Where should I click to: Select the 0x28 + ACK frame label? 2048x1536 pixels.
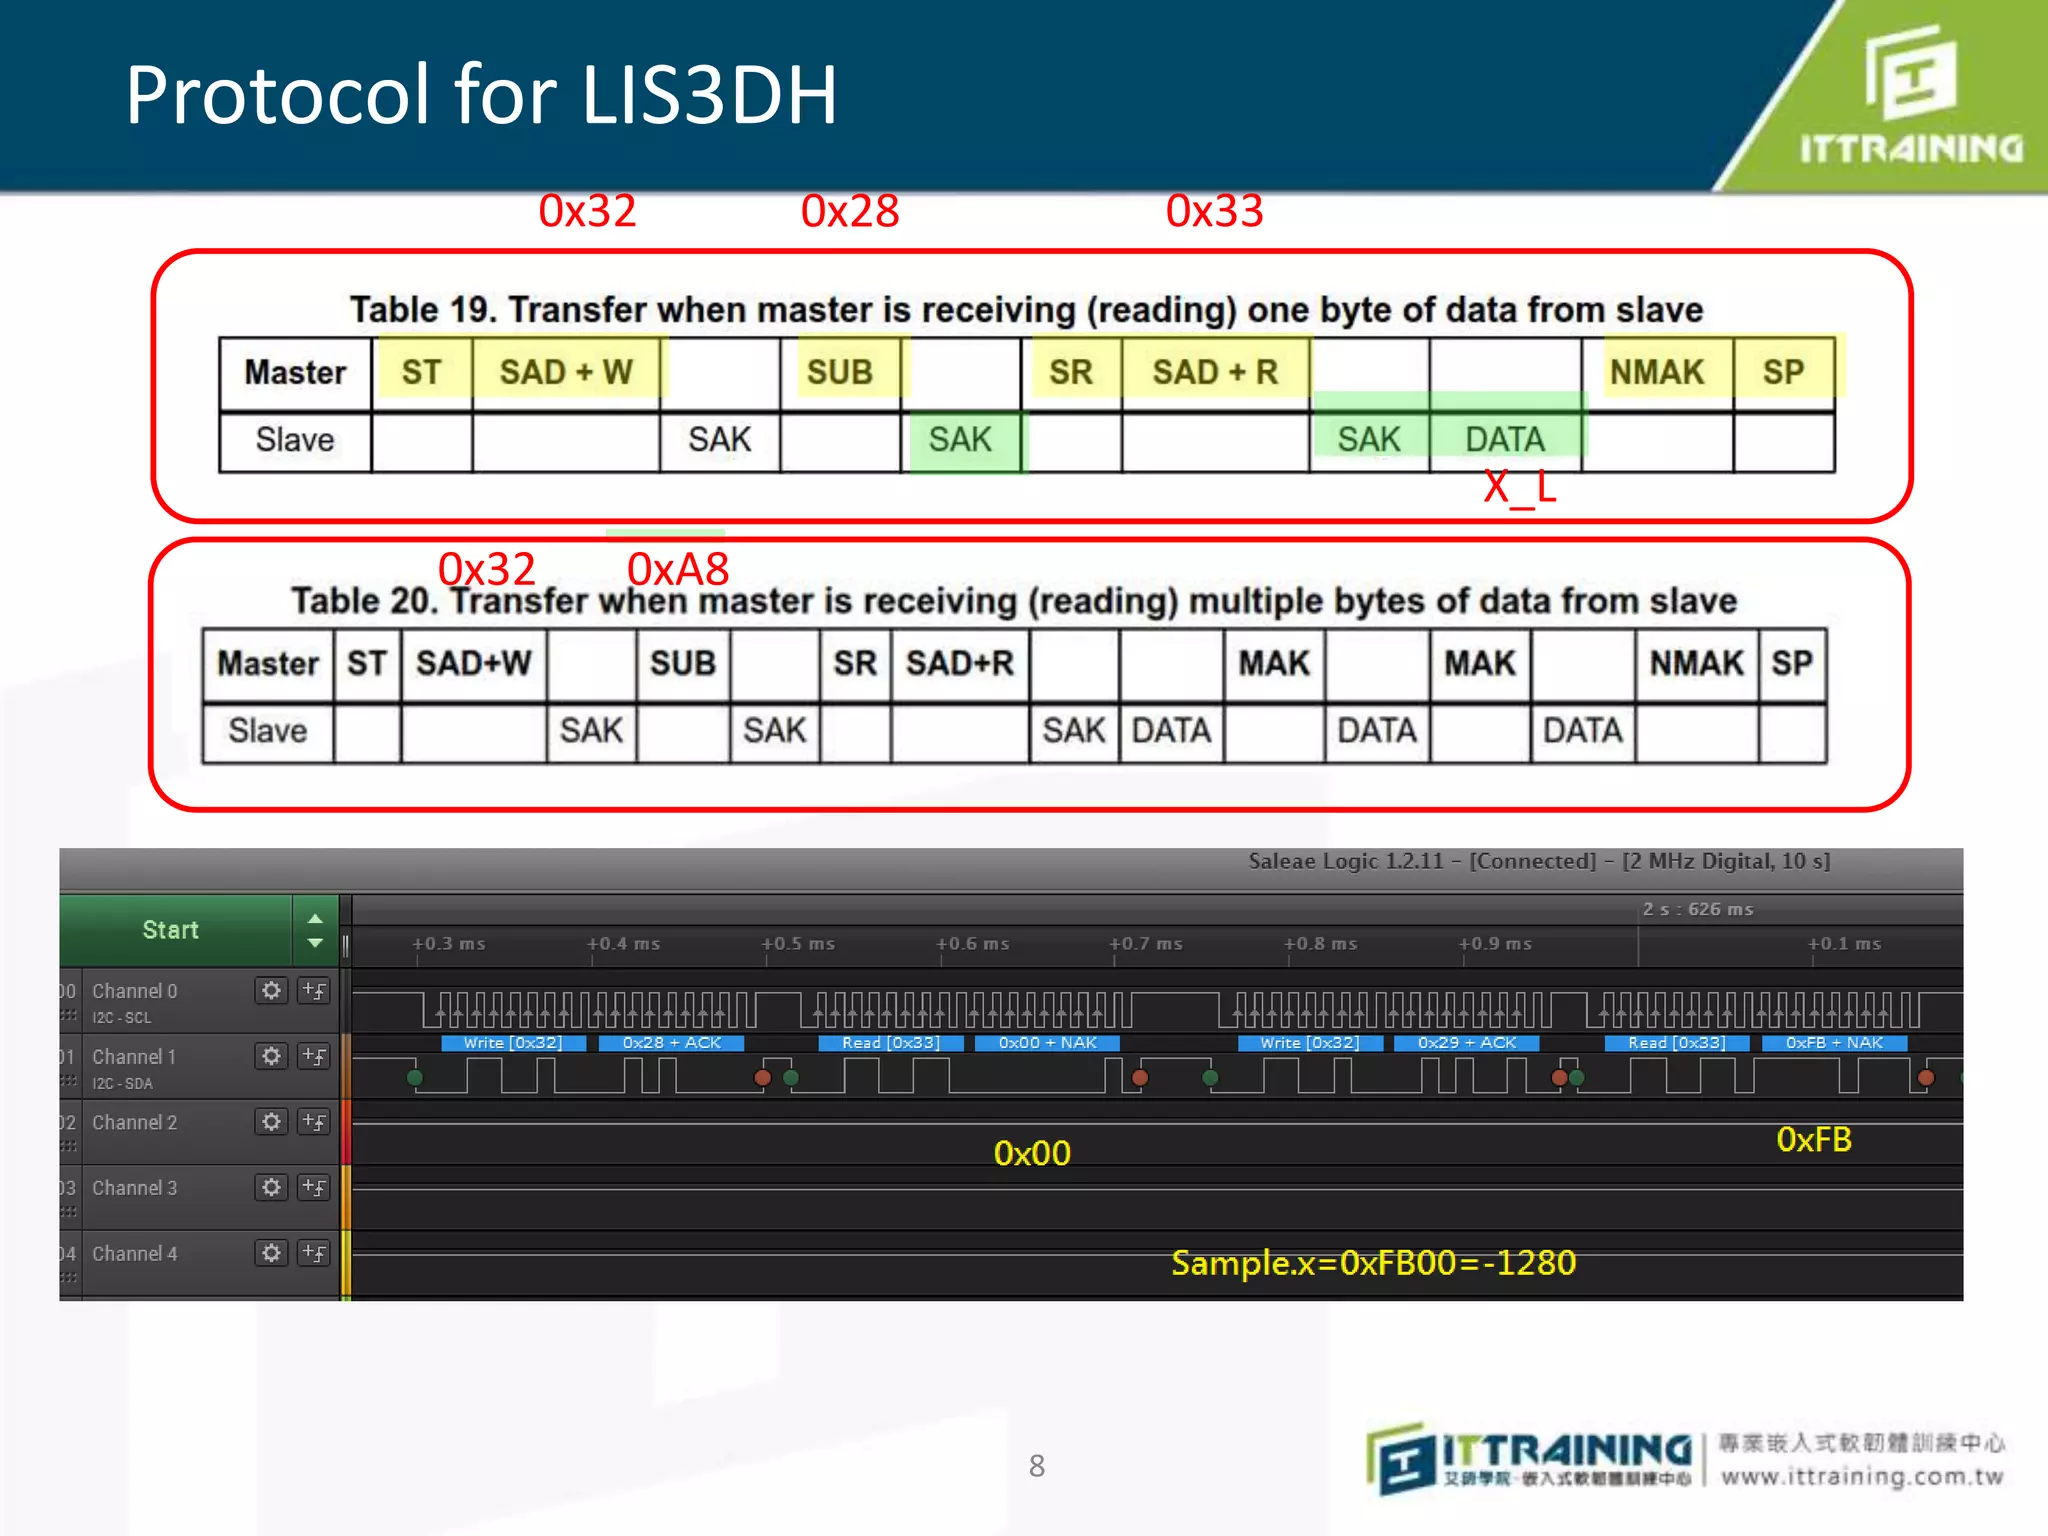(671, 1043)
